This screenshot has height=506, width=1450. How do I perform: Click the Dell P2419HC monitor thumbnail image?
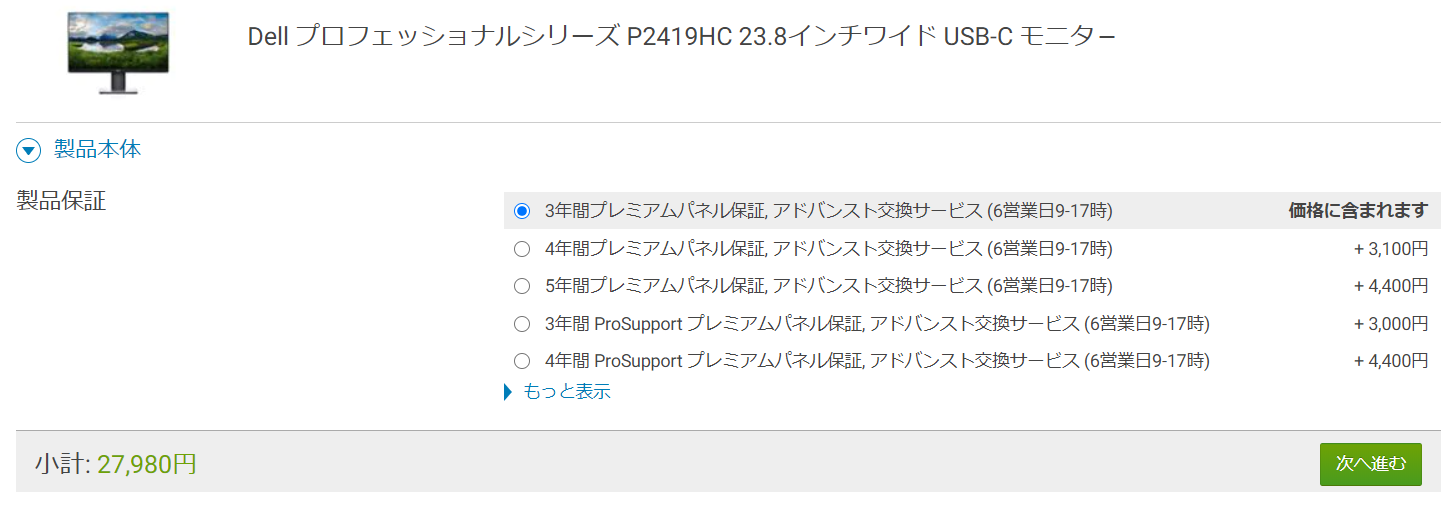tap(118, 52)
